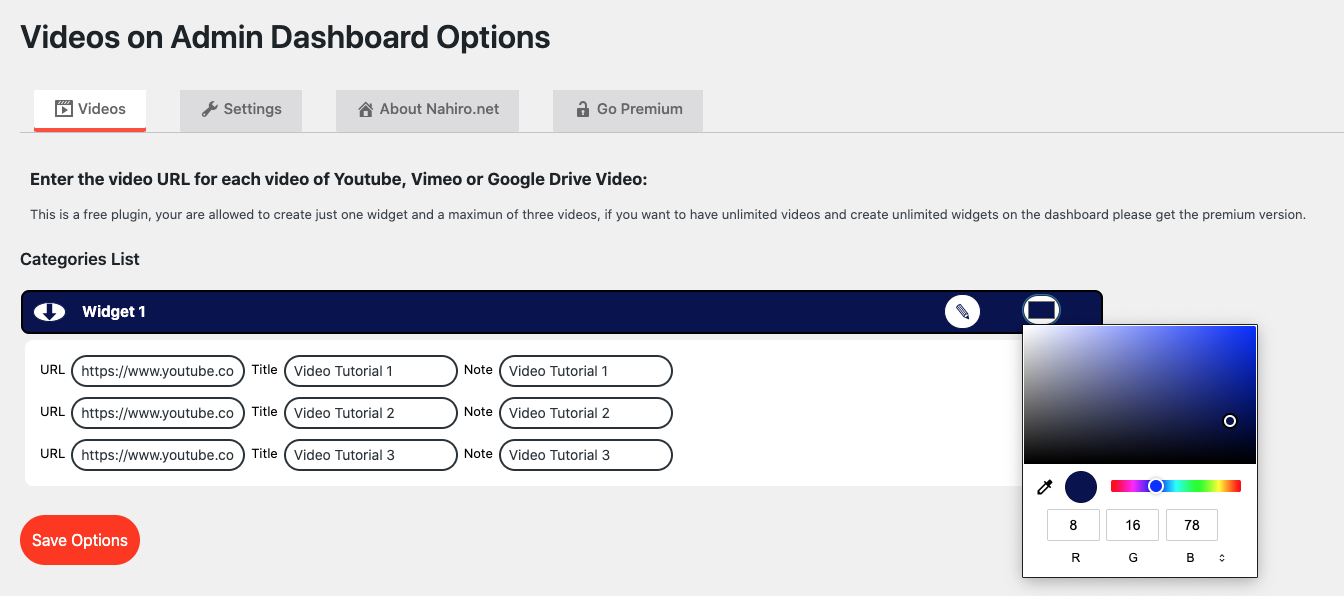Edit Title field 'Video Tutorial 2'
The height and width of the screenshot is (596, 1344).
pyautogui.click(x=371, y=413)
